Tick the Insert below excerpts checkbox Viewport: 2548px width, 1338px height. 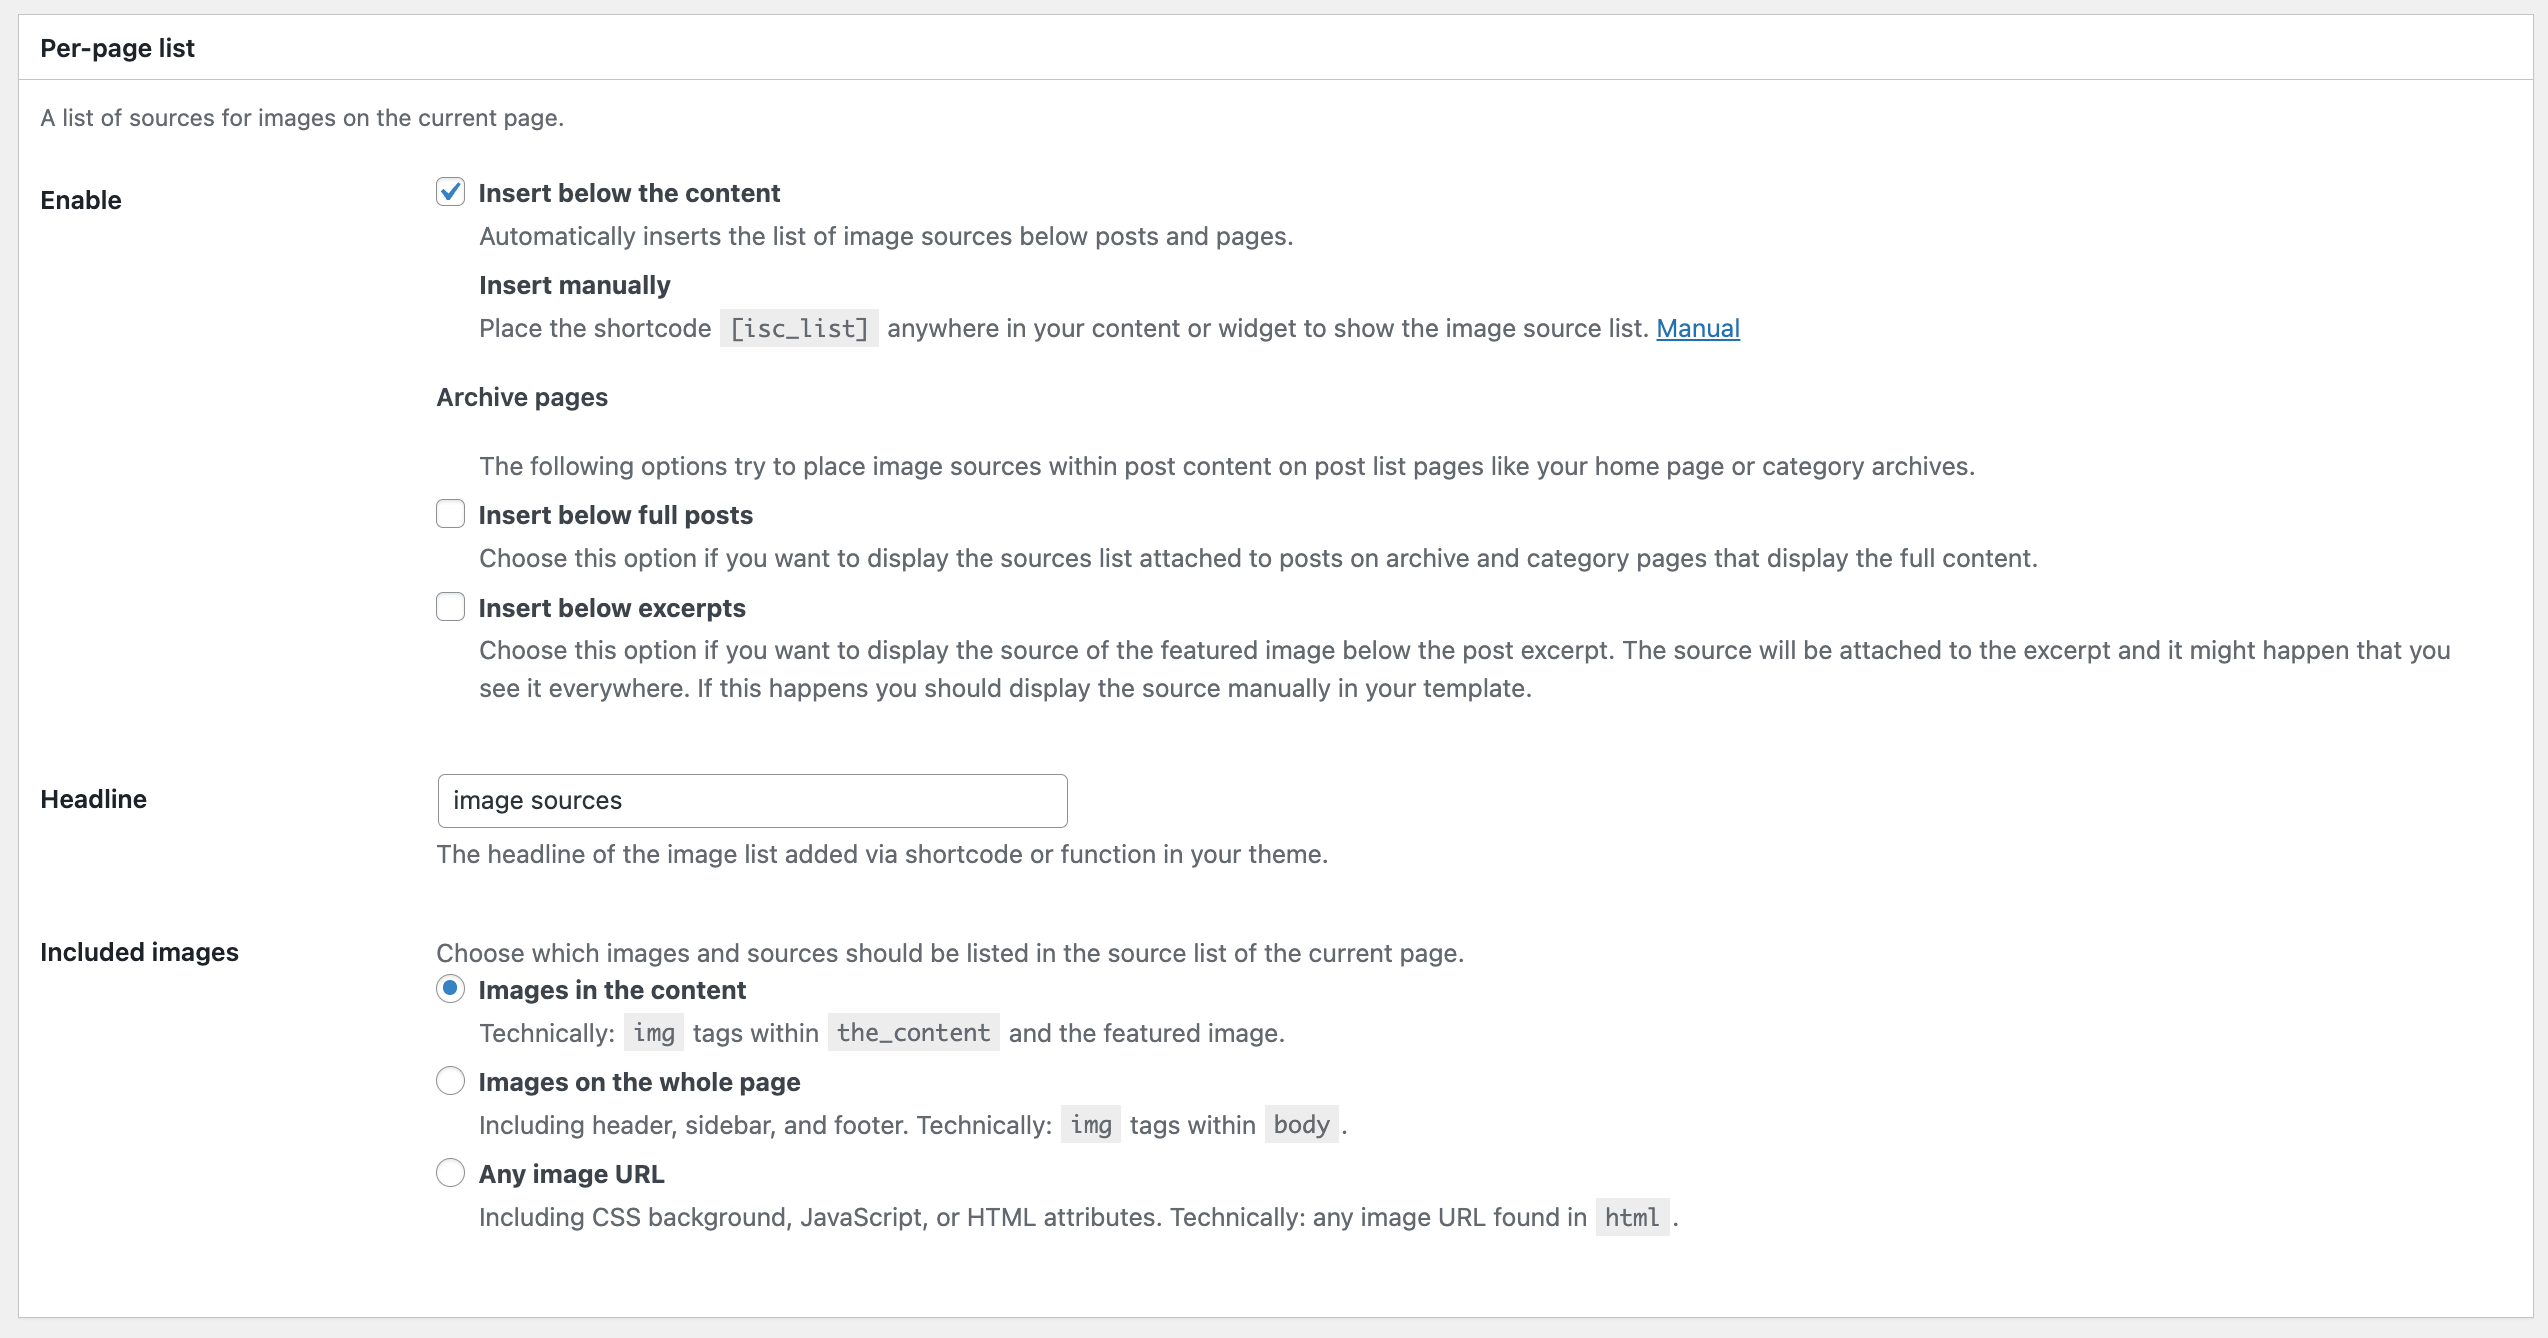(450, 607)
